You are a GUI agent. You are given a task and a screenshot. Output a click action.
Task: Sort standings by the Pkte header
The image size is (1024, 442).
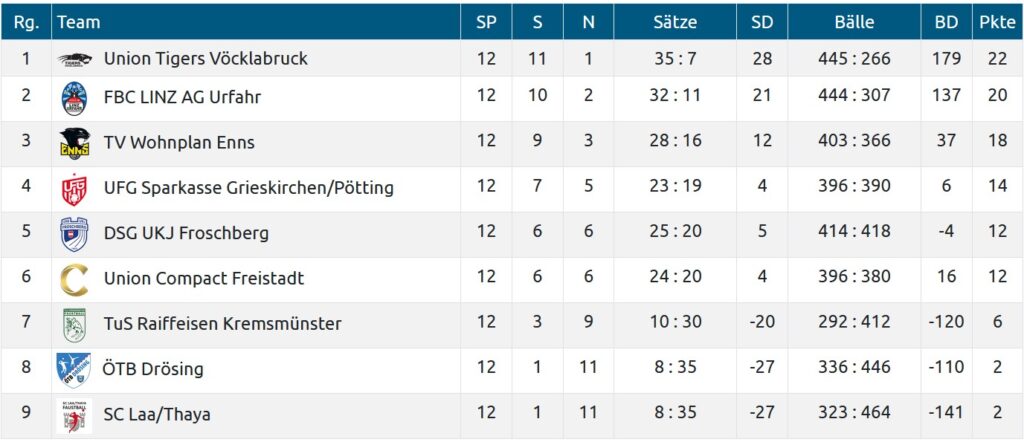tap(997, 22)
